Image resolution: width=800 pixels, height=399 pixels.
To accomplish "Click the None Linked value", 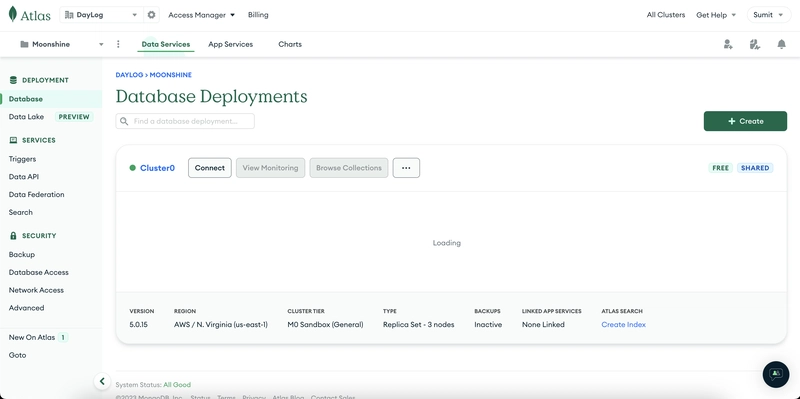I will (x=543, y=325).
